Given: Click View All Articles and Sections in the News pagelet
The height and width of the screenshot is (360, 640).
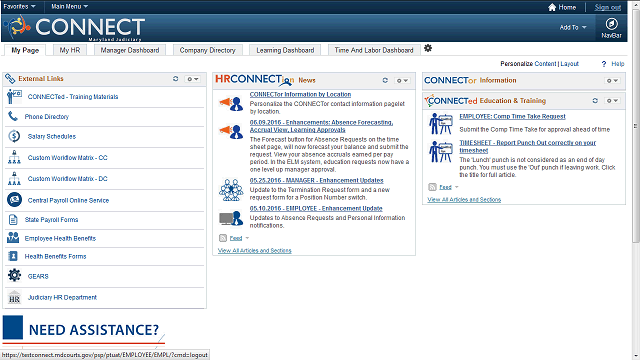Looking at the screenshot, I should pyautogui.click(x=255, y=250).
